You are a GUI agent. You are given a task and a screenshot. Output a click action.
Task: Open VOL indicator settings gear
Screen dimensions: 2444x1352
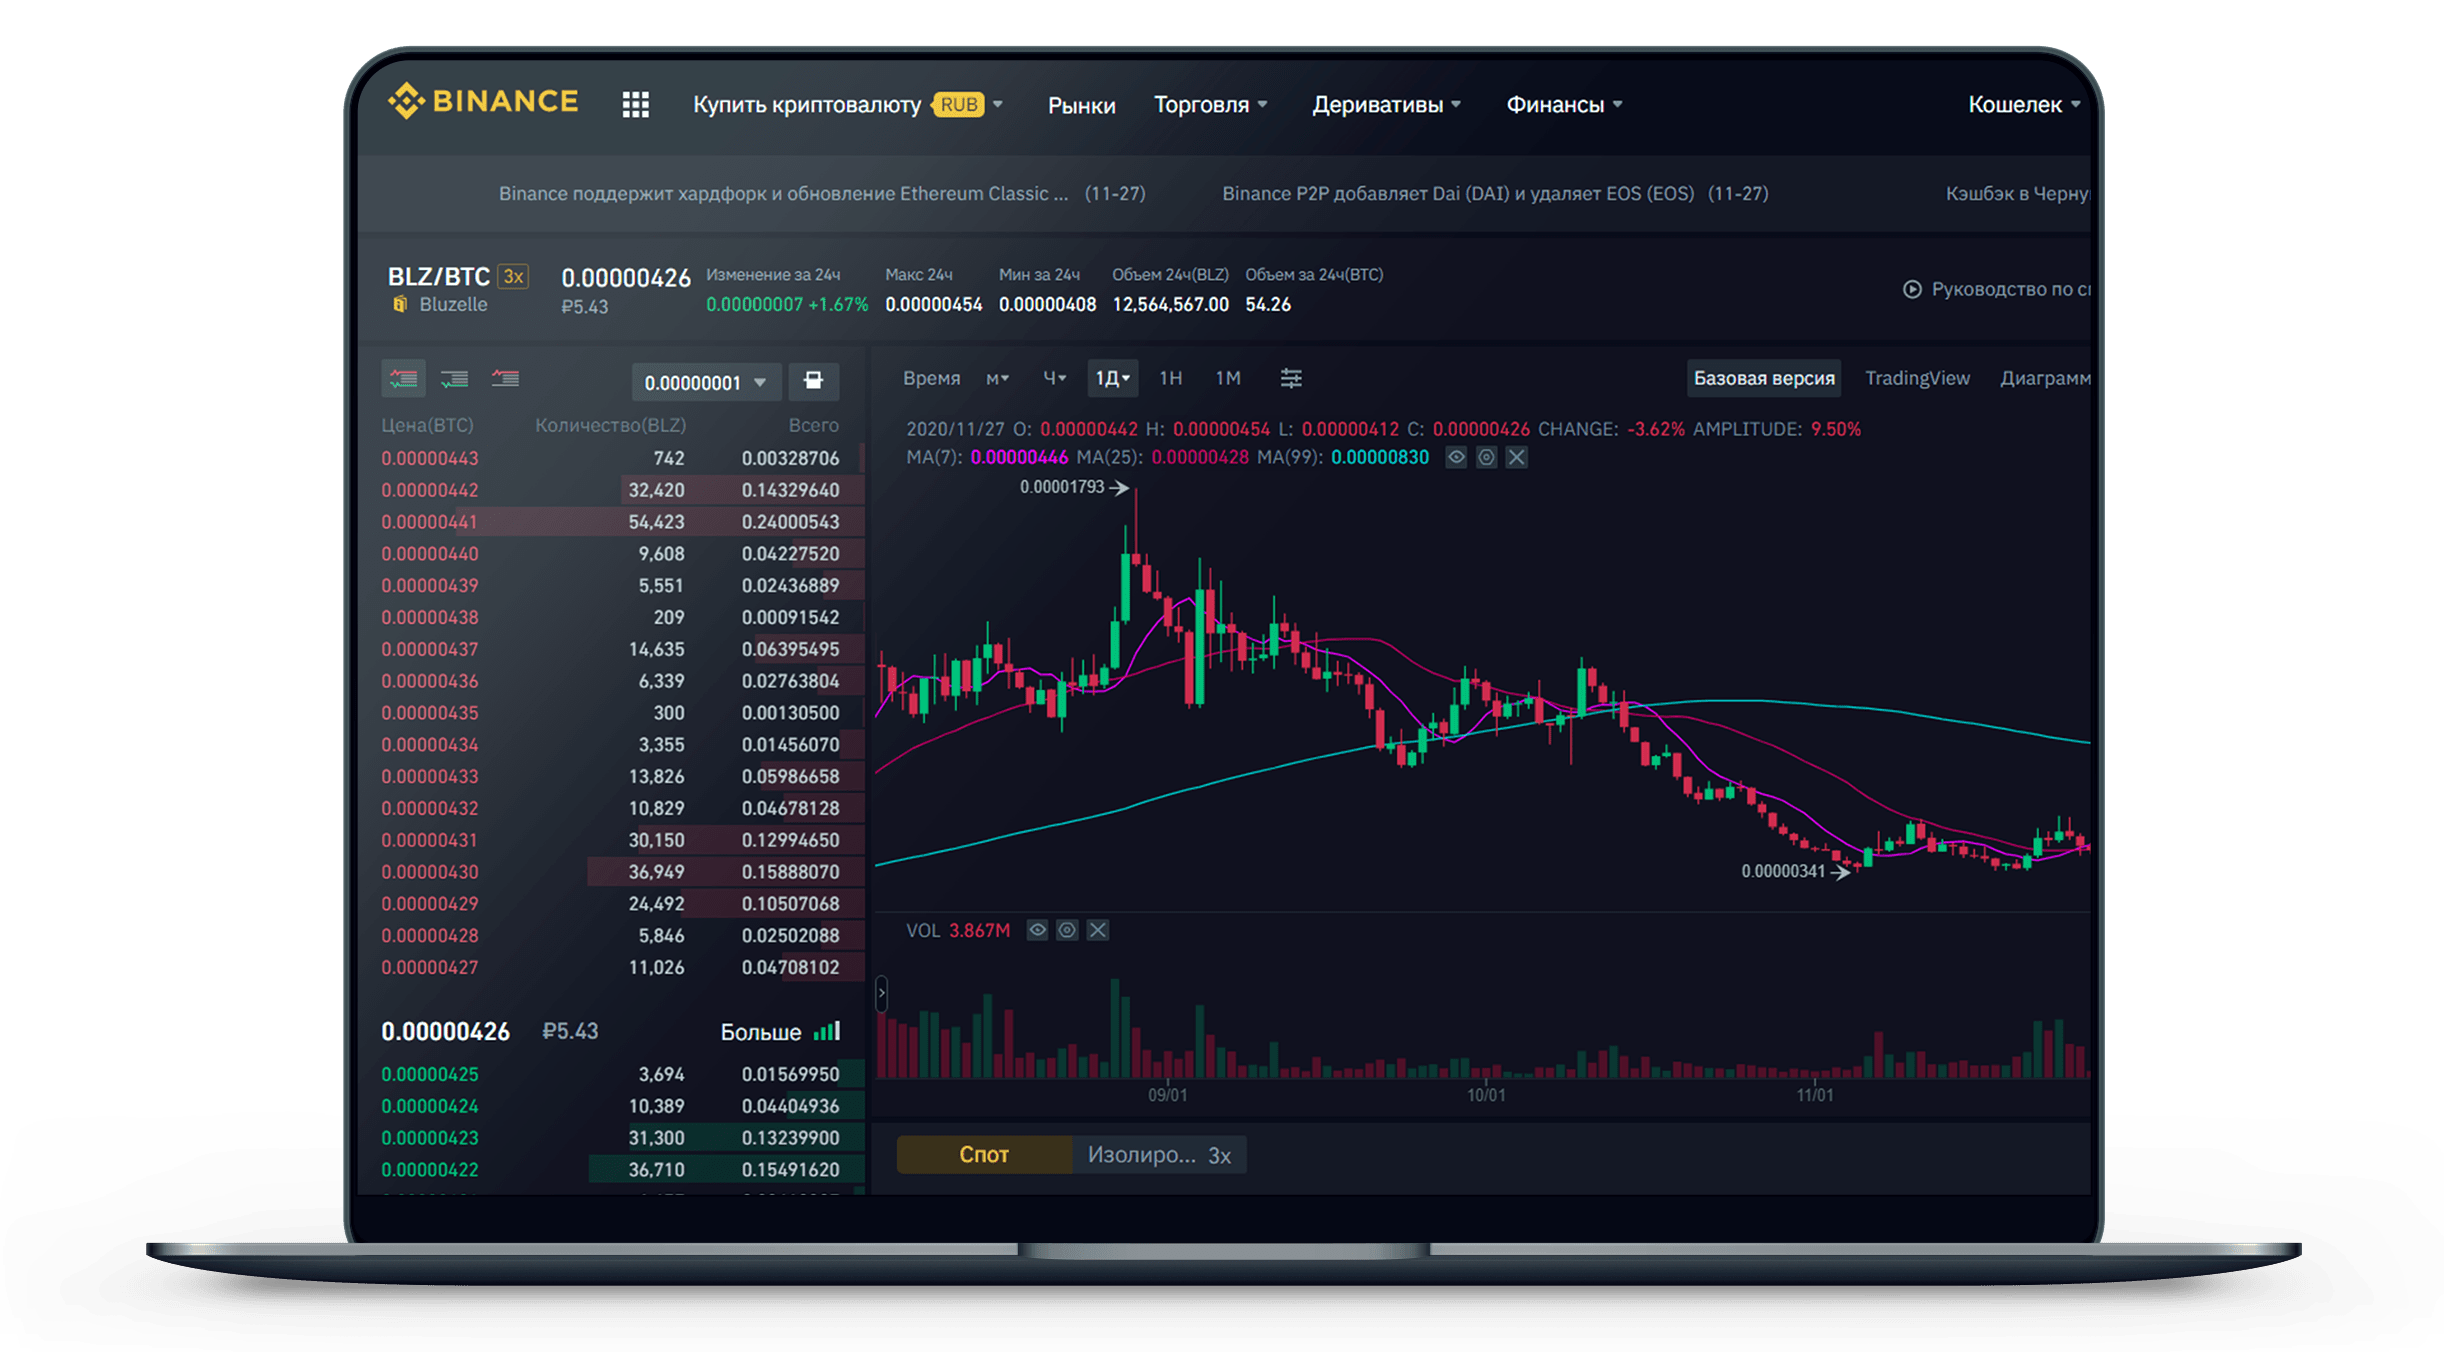(x=1068, y=930)
